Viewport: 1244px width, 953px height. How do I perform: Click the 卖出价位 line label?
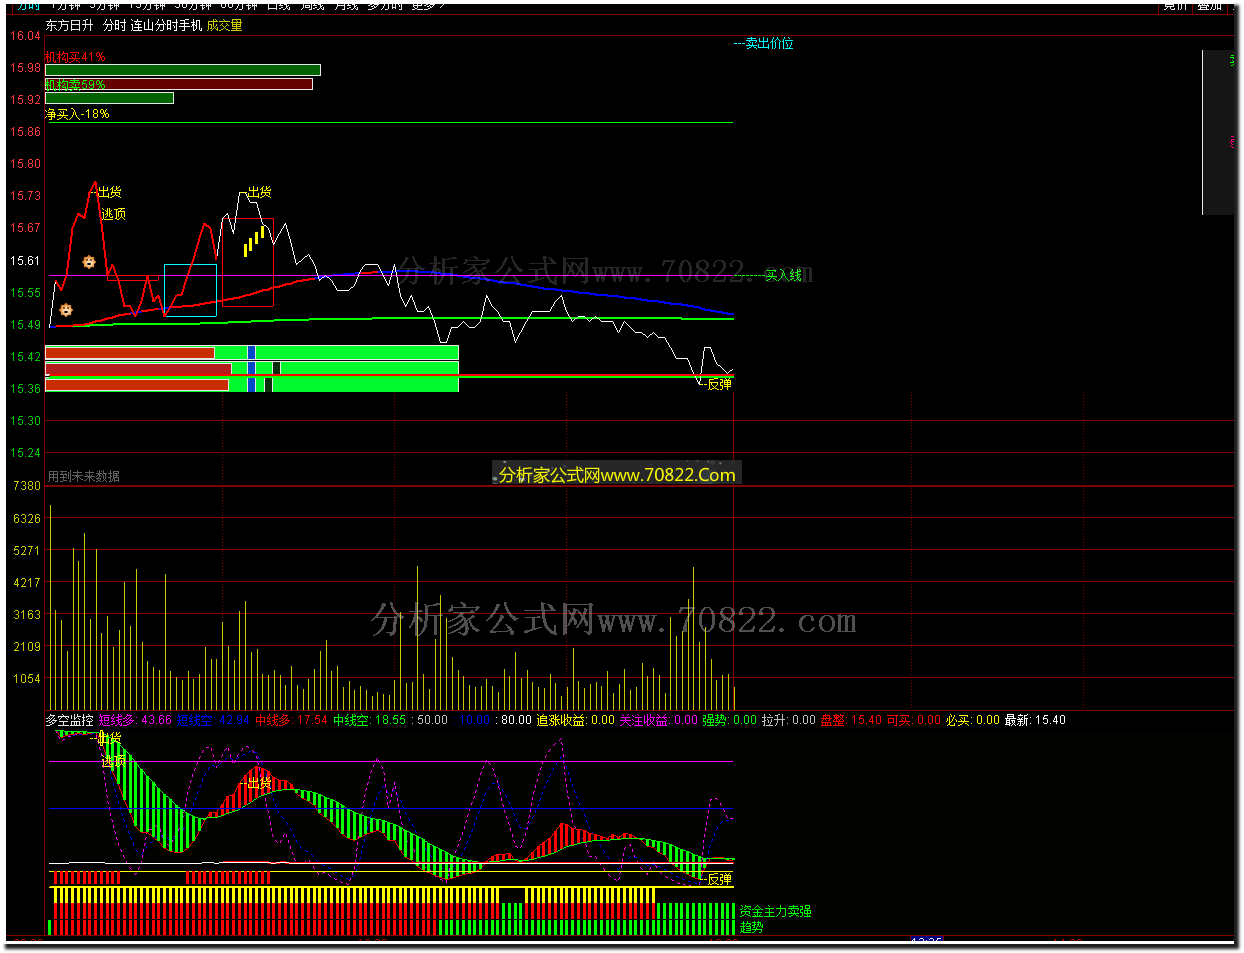(769, 43)
